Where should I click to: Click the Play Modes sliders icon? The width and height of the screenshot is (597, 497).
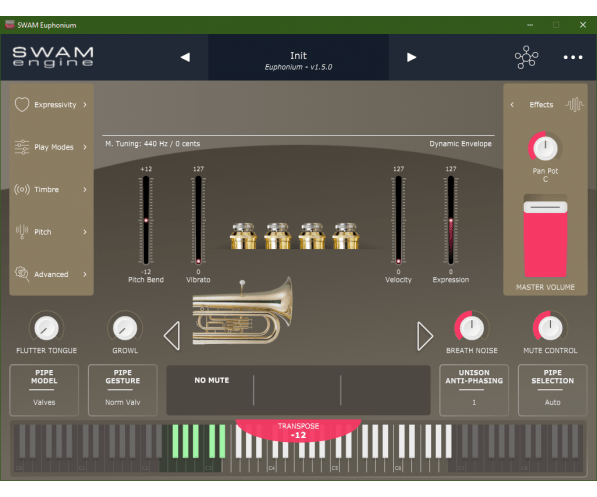point(22,147)
